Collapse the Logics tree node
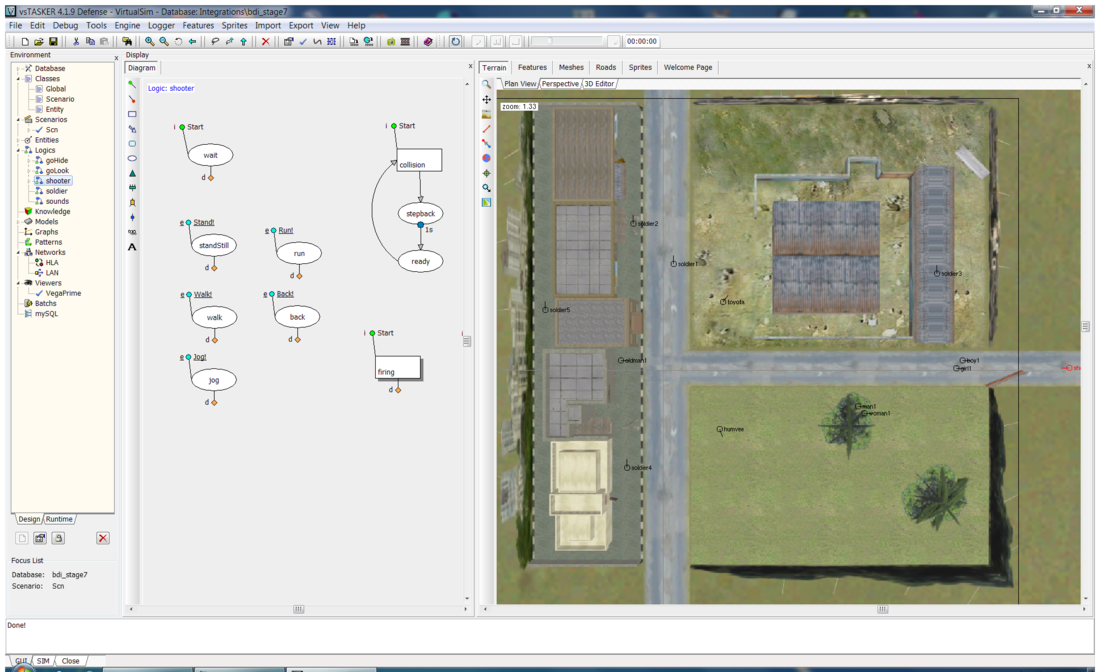Screen dimensions: 1100x672 click(x=18, y=150)
